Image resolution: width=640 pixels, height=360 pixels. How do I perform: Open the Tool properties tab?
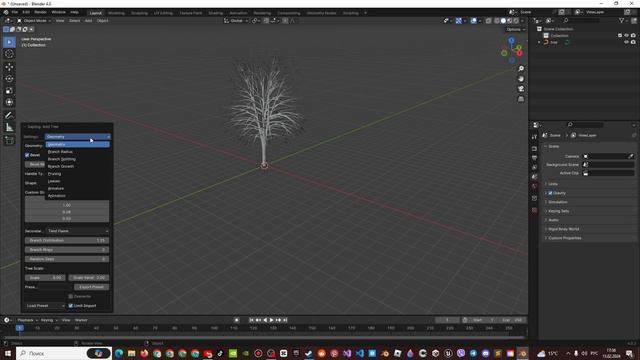535,137
